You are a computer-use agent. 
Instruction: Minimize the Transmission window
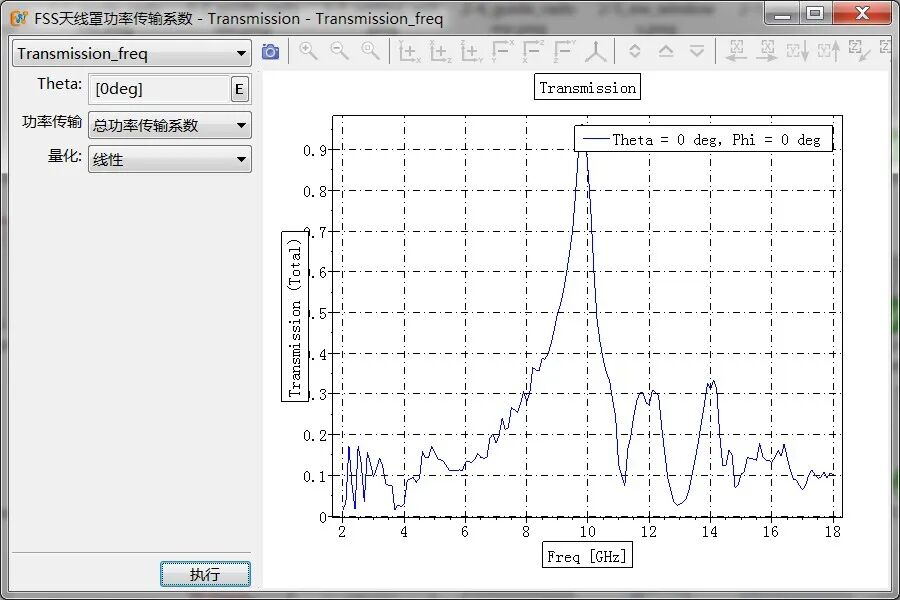tap(782, 14)
